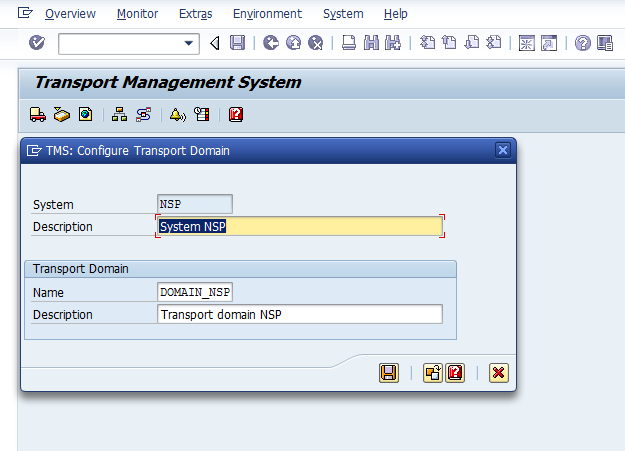Screen dimensions: 625x451
Task: Click the red Help icon in TMS toolbar
Action: point(236,115)
